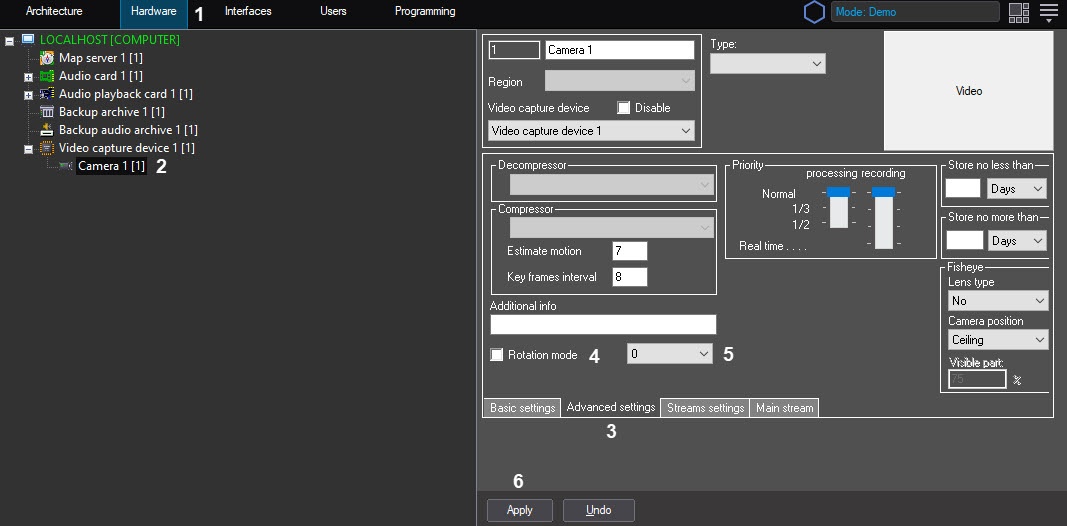
Task: Expand the Audio card 1 node
Action: (x=28, y=76)
